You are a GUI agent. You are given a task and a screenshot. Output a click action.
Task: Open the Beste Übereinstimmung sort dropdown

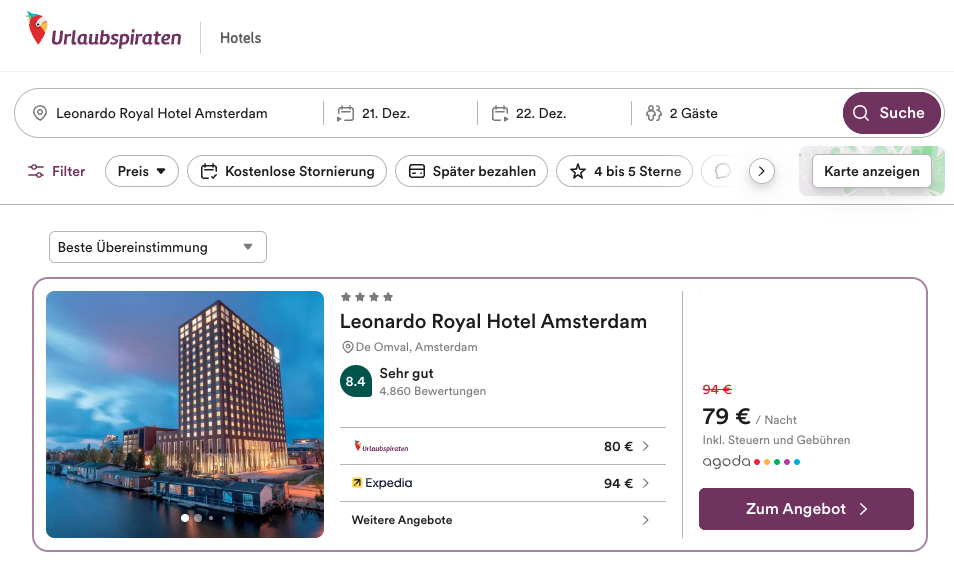pos(157,247)
